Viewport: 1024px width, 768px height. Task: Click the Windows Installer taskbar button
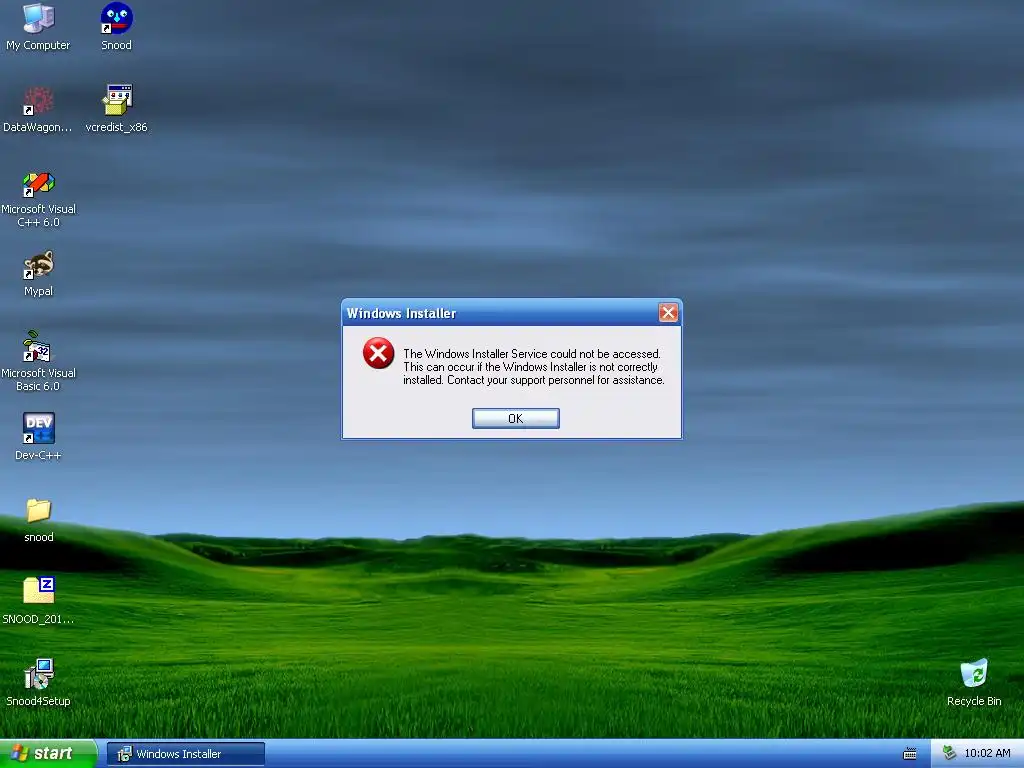[185, 754]
